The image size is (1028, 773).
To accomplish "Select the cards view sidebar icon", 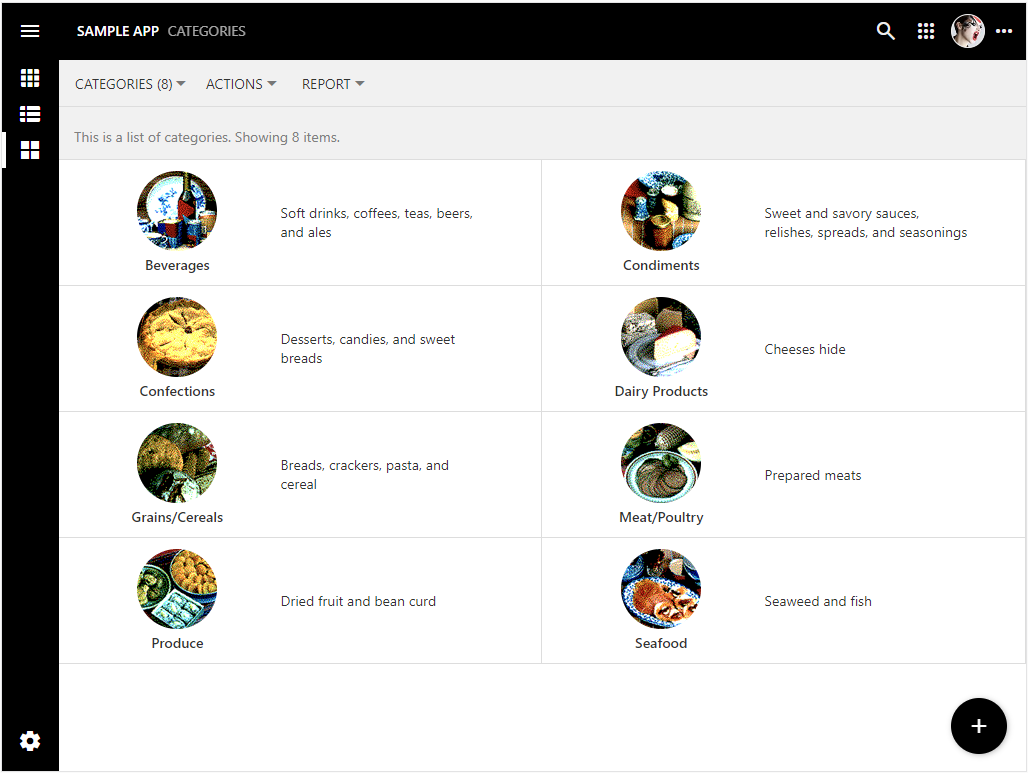I will pyautogui.click(x=30, y=150).
